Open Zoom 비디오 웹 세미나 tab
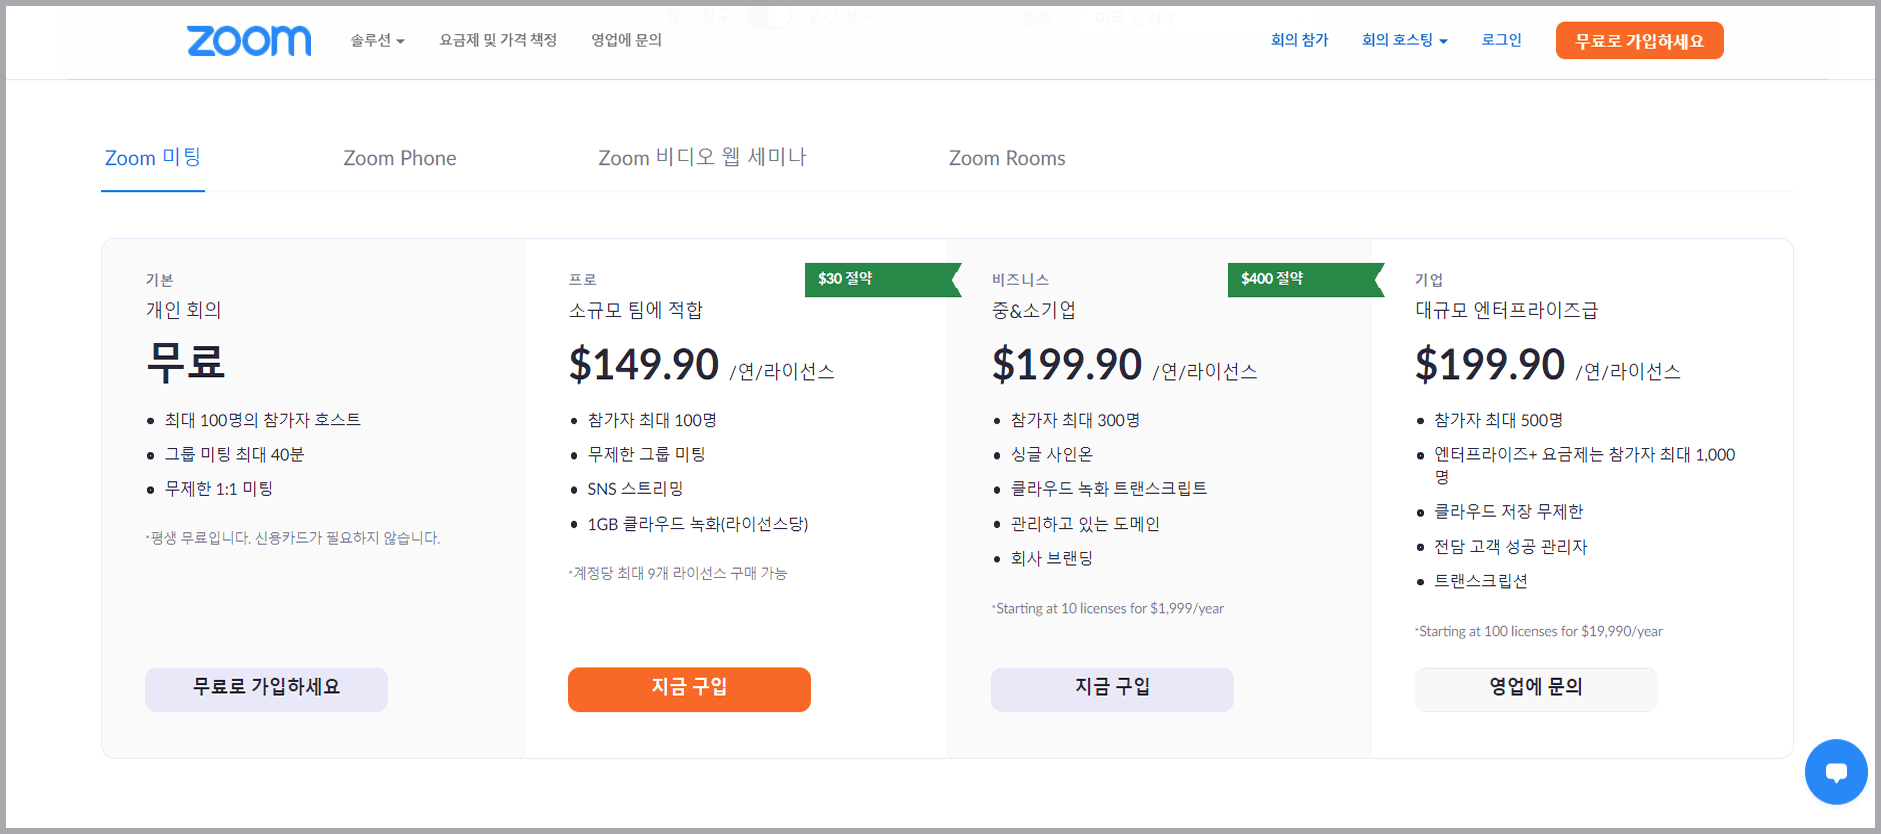Screen dimensions: 1881x834 [x=702, y=158]
